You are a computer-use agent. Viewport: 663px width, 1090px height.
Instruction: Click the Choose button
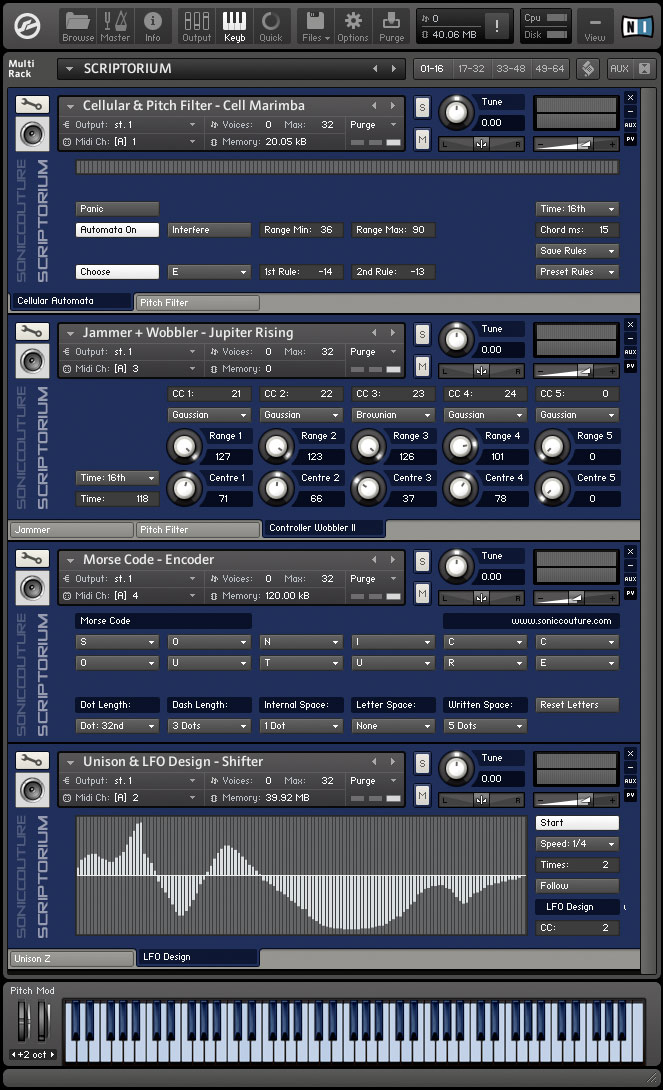[117, 272]
